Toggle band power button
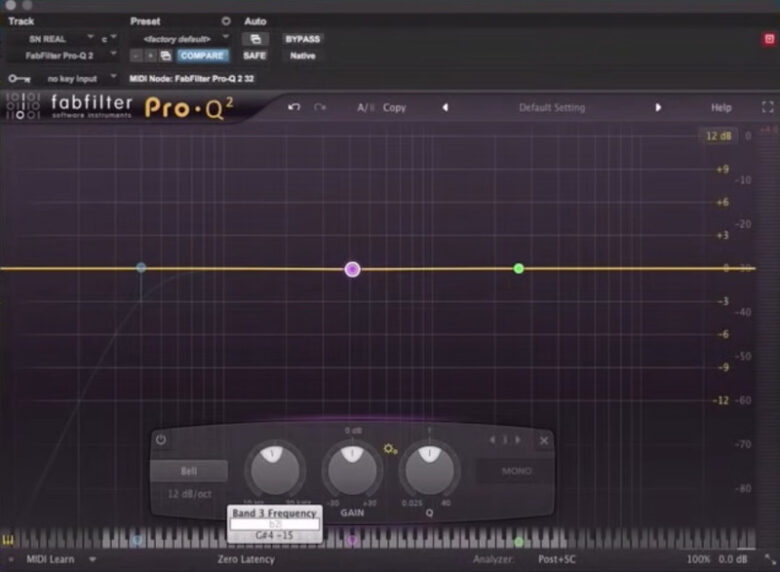 tap(161, 440)
